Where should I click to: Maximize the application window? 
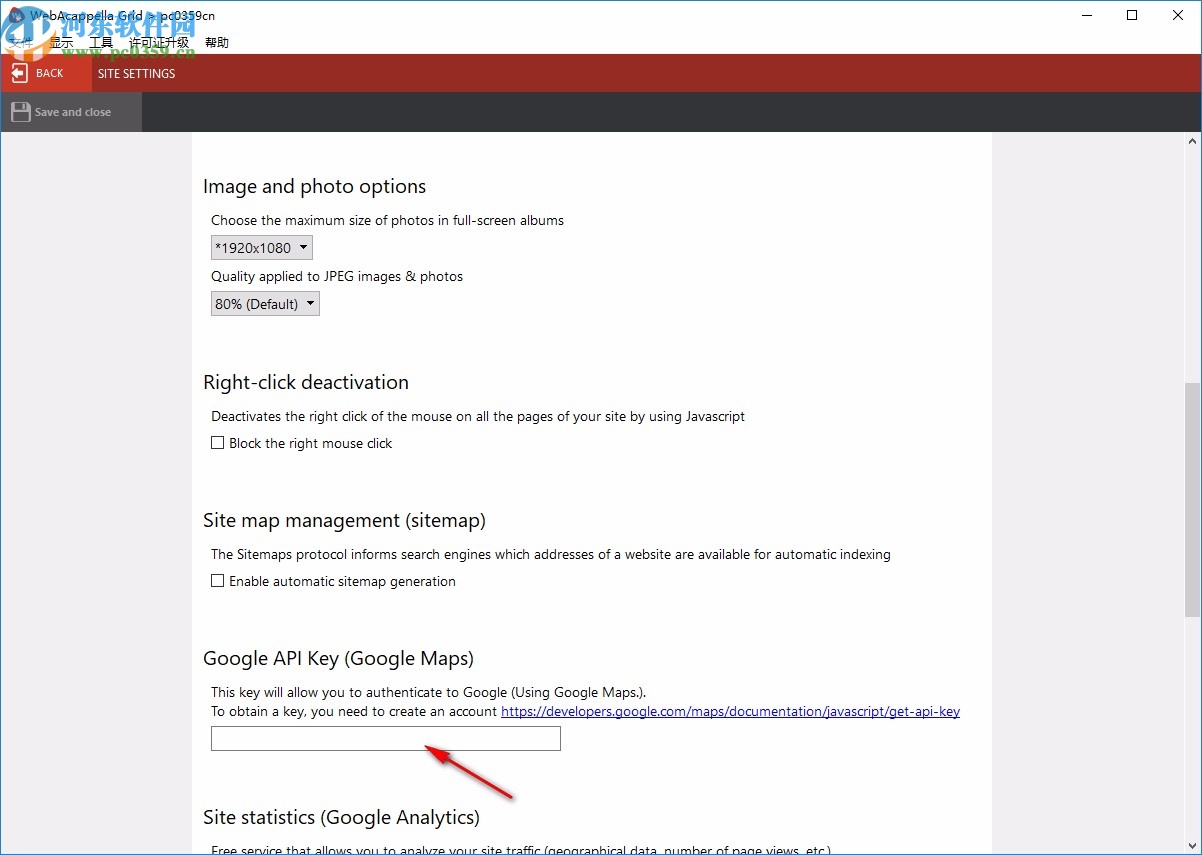click(1132, 15)
